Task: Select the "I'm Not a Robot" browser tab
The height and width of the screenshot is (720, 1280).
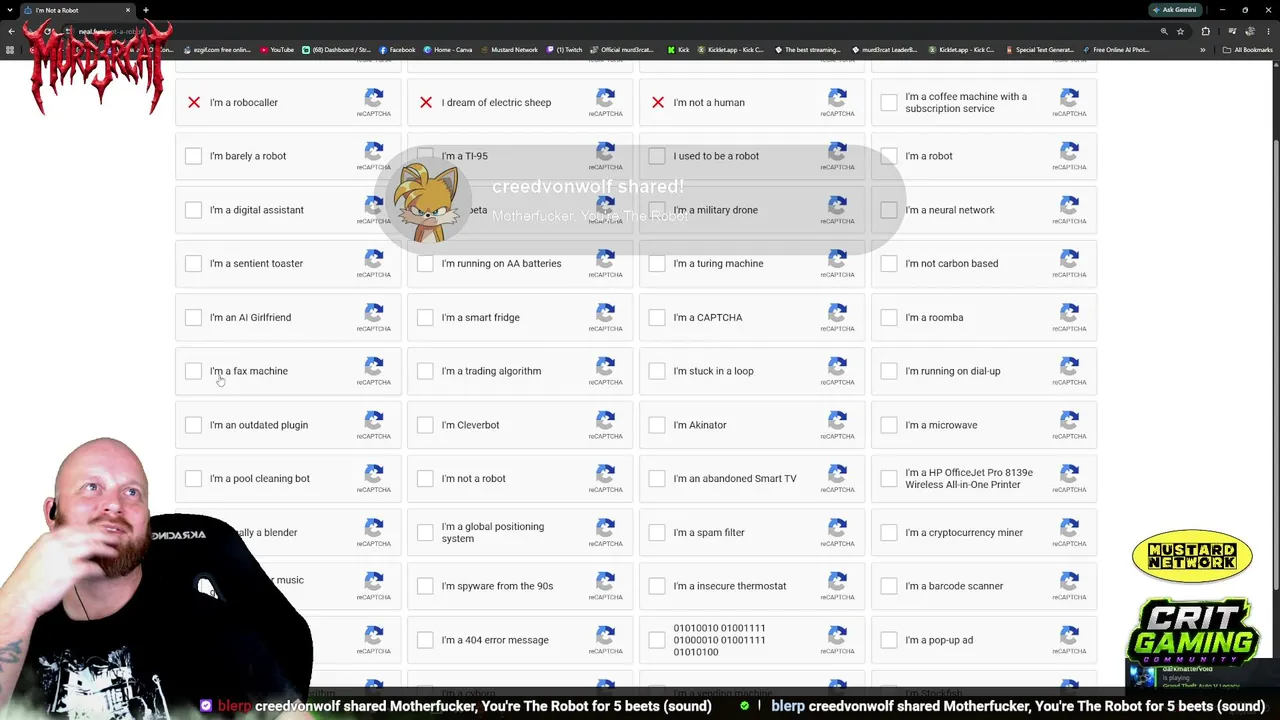Action: (x=78, y=10)
